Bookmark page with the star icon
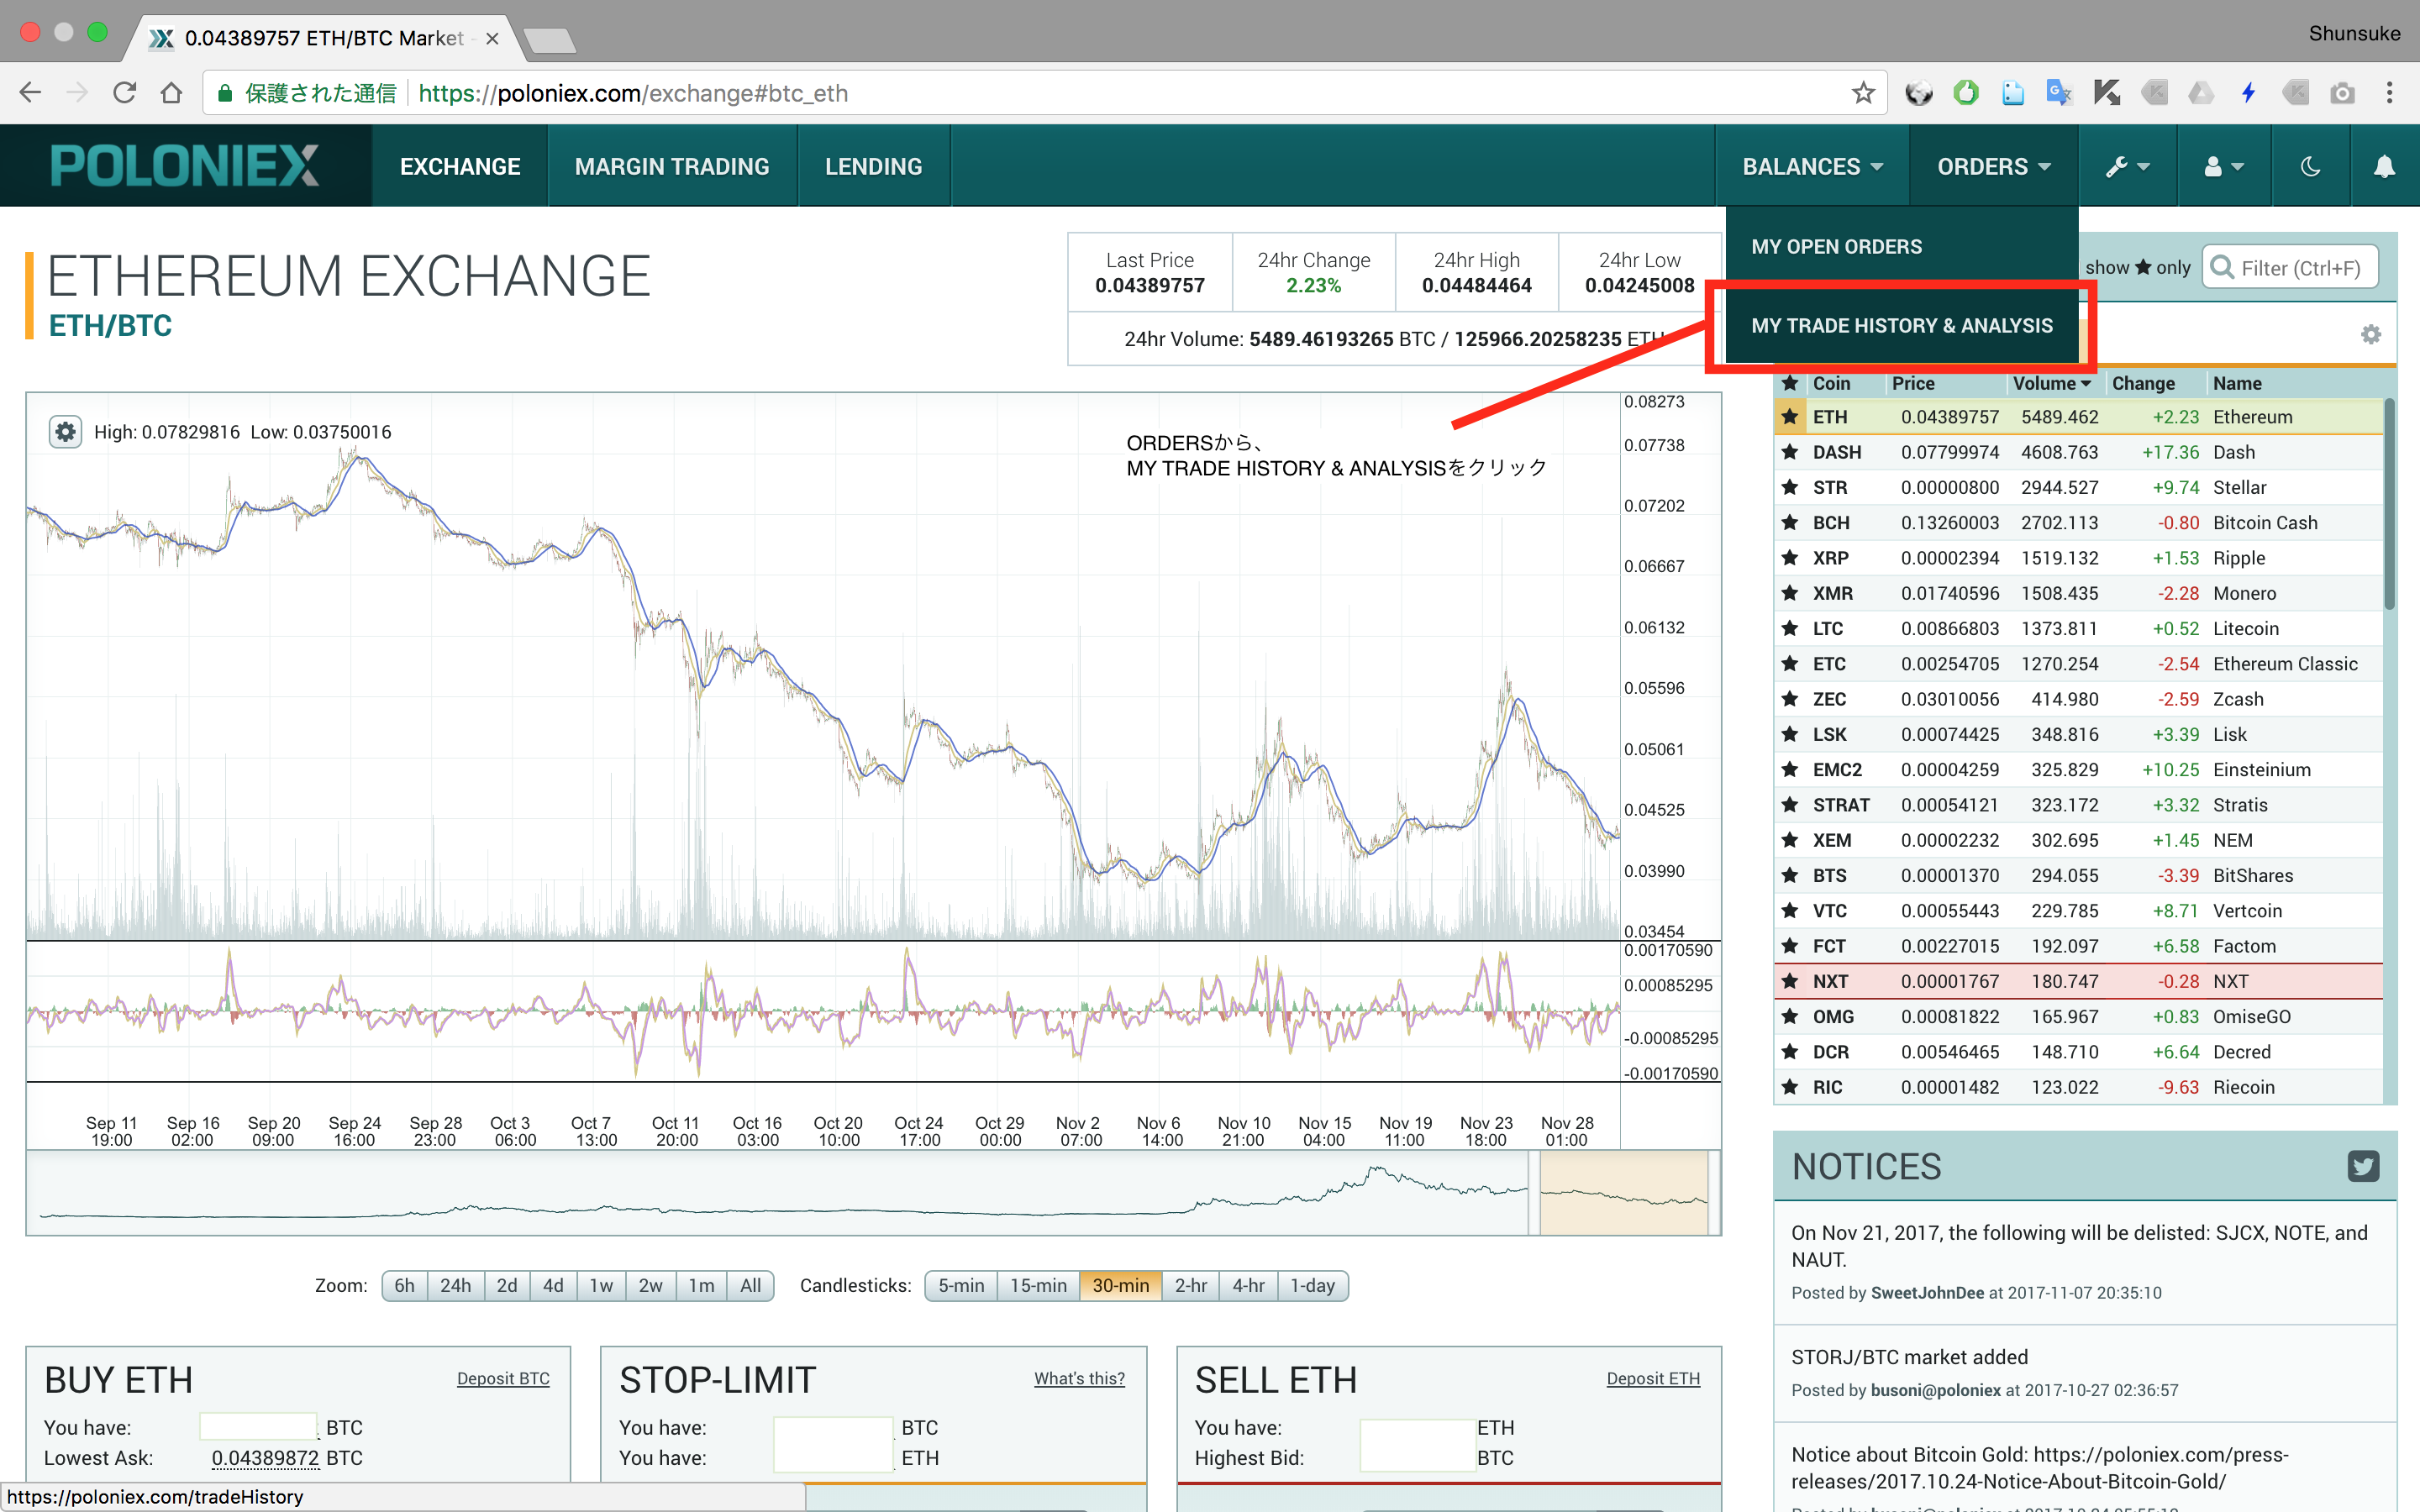This screenshot has width=2420, height=1512. [x=1863, y=93]
